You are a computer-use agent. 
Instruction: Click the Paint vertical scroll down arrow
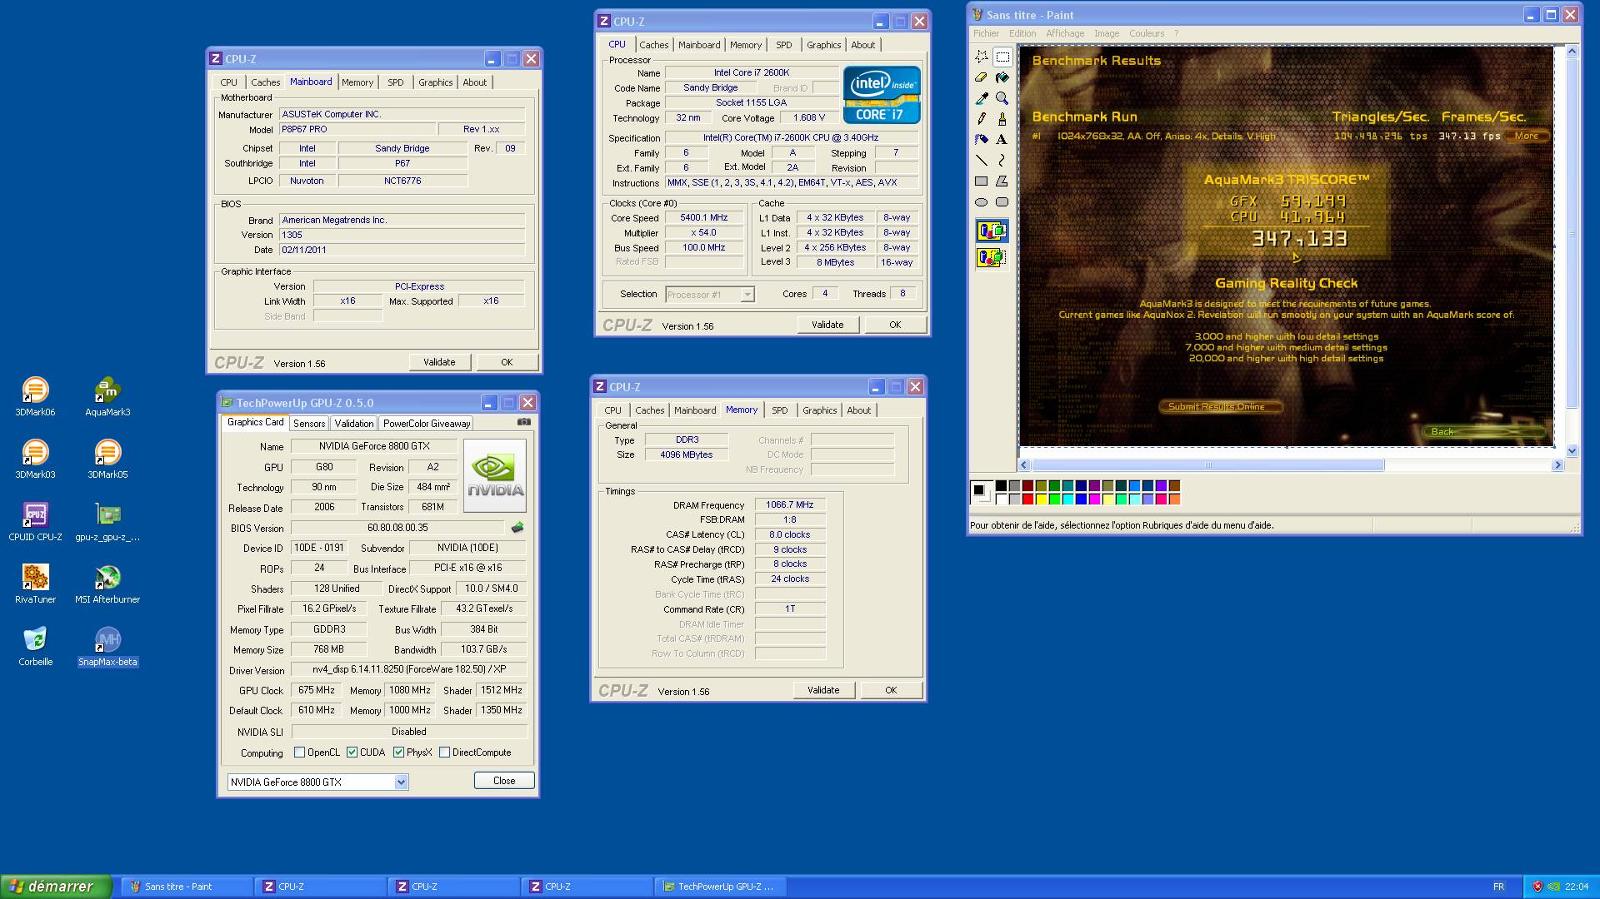coord(1572,451)
